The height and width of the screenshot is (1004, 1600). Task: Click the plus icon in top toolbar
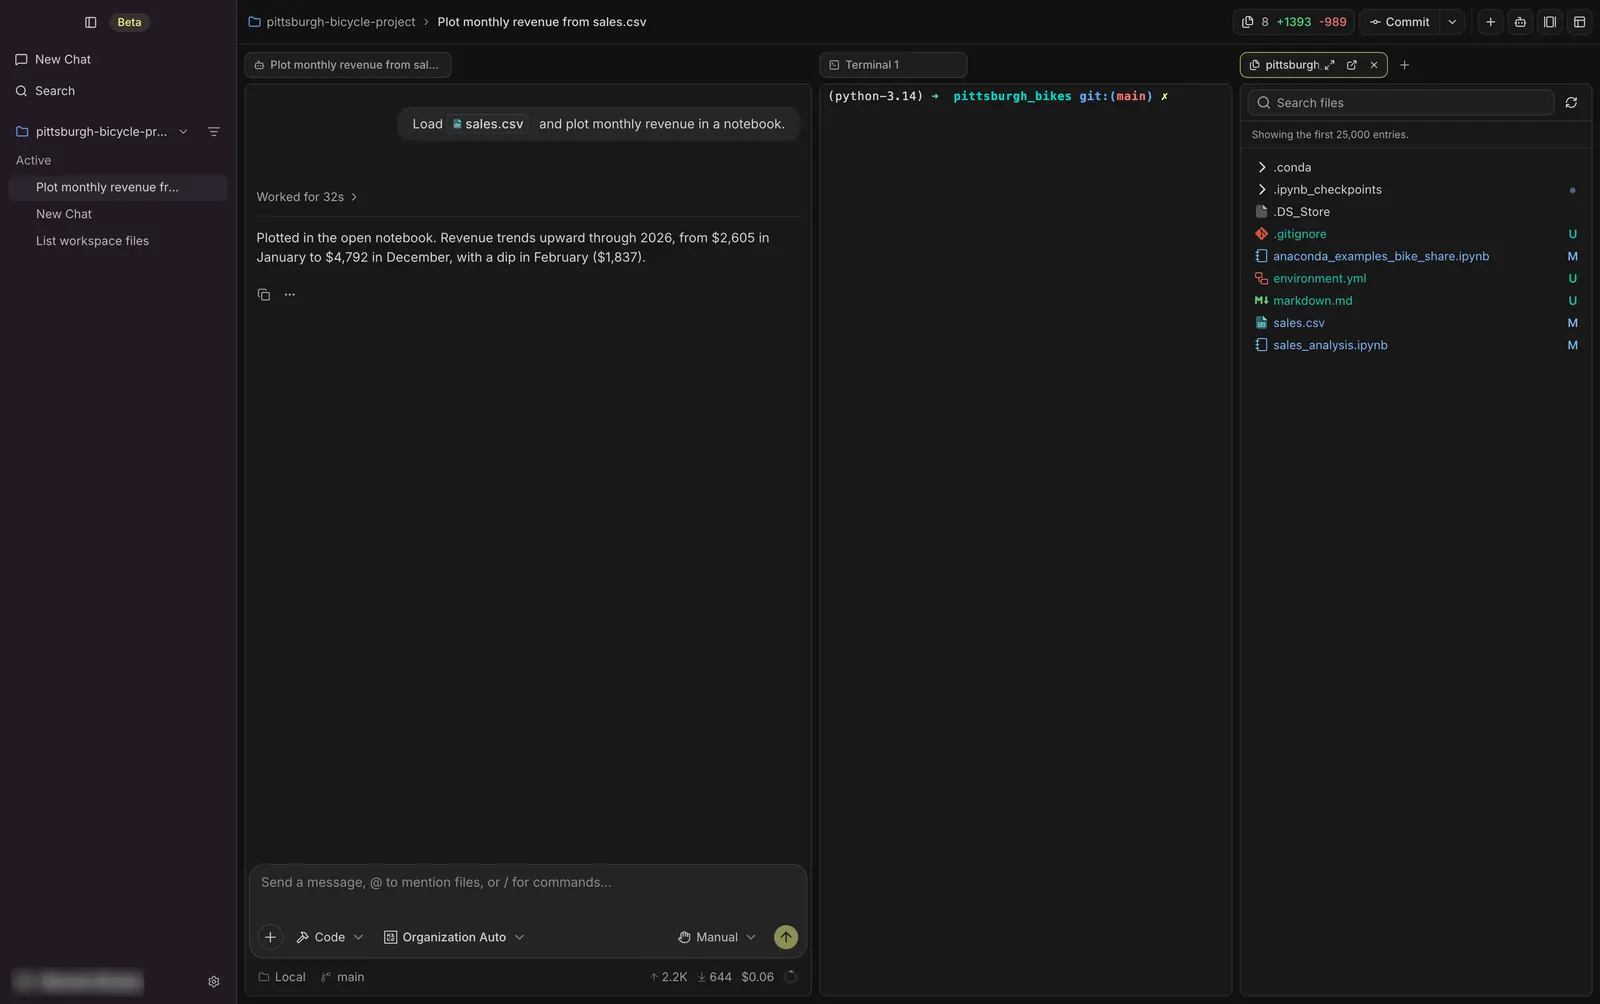coord(1490,22)
